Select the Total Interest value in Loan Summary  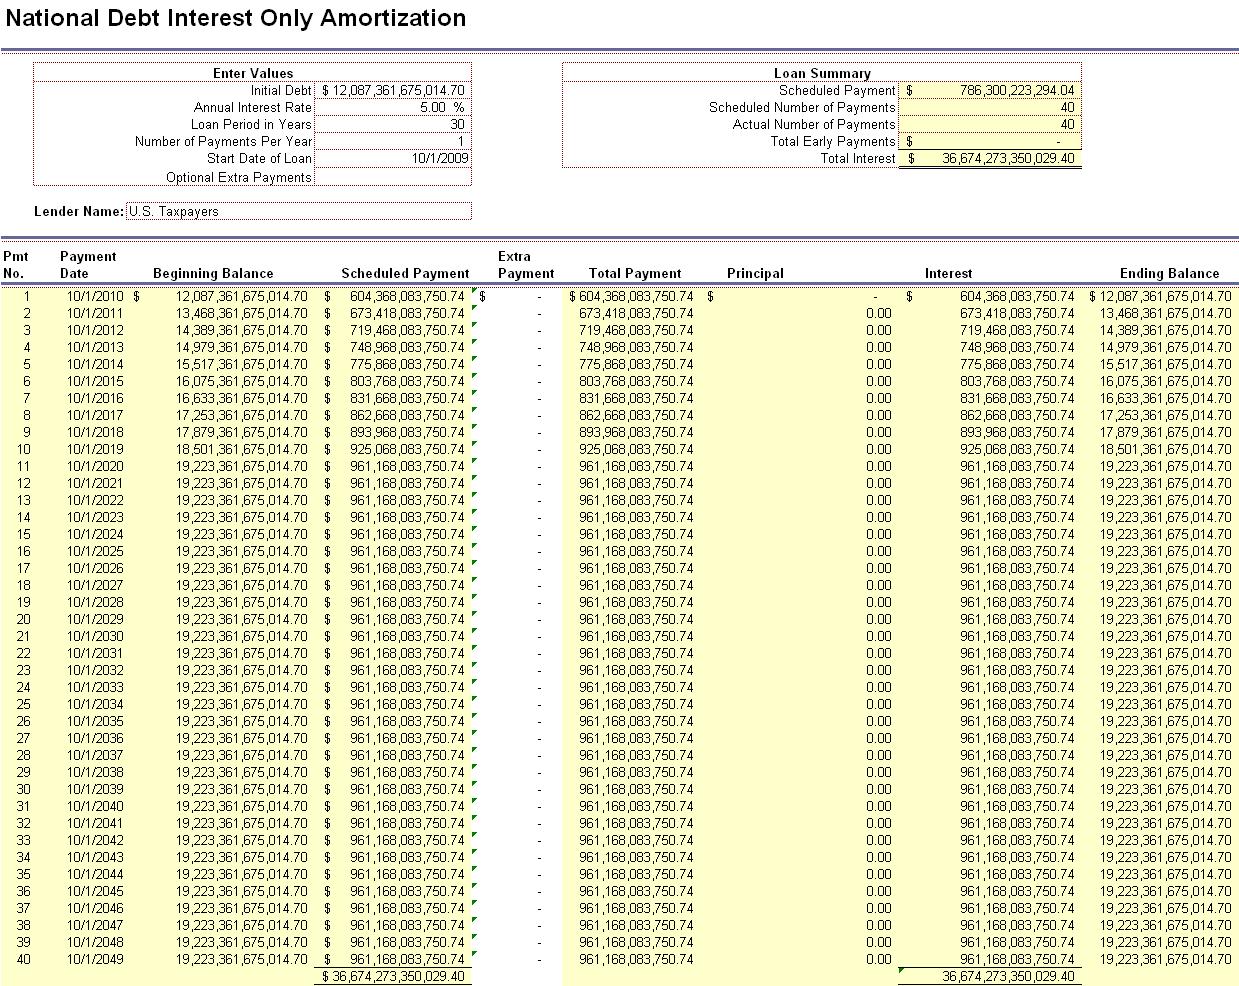coord(989,158)
